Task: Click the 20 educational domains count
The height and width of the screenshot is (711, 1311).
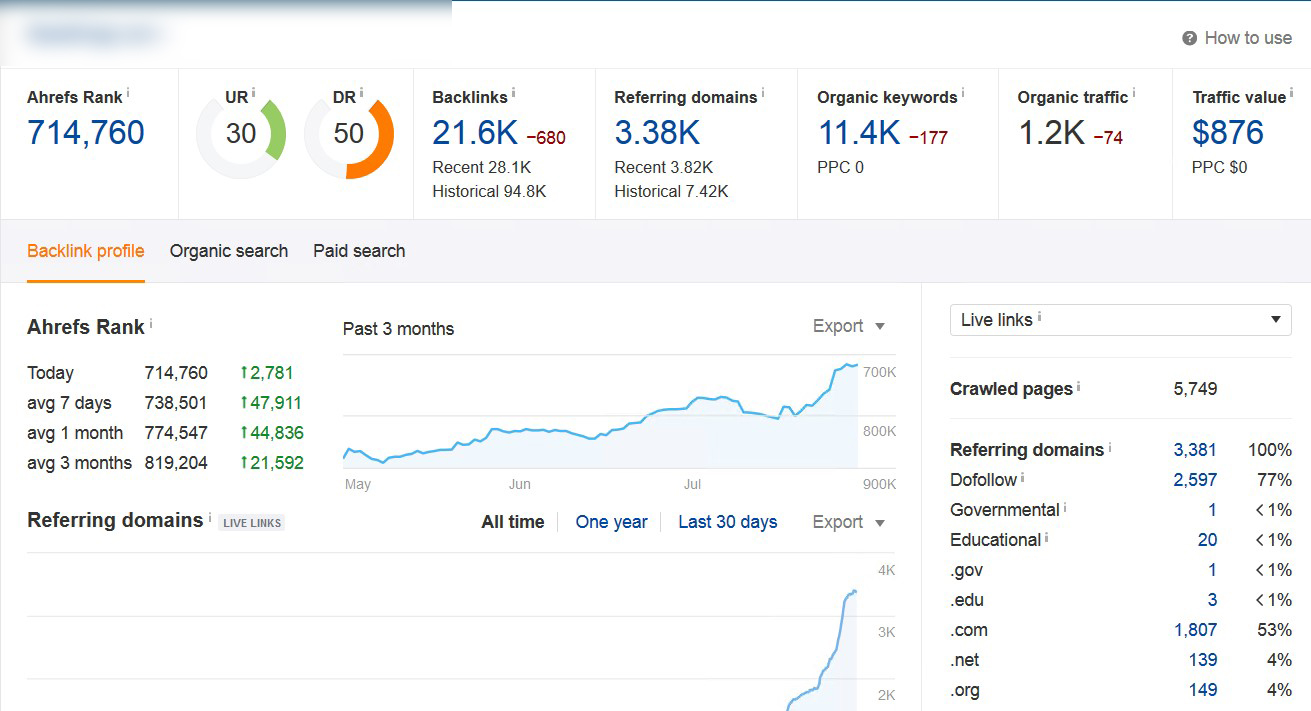Action: [x=1207, y=540]
